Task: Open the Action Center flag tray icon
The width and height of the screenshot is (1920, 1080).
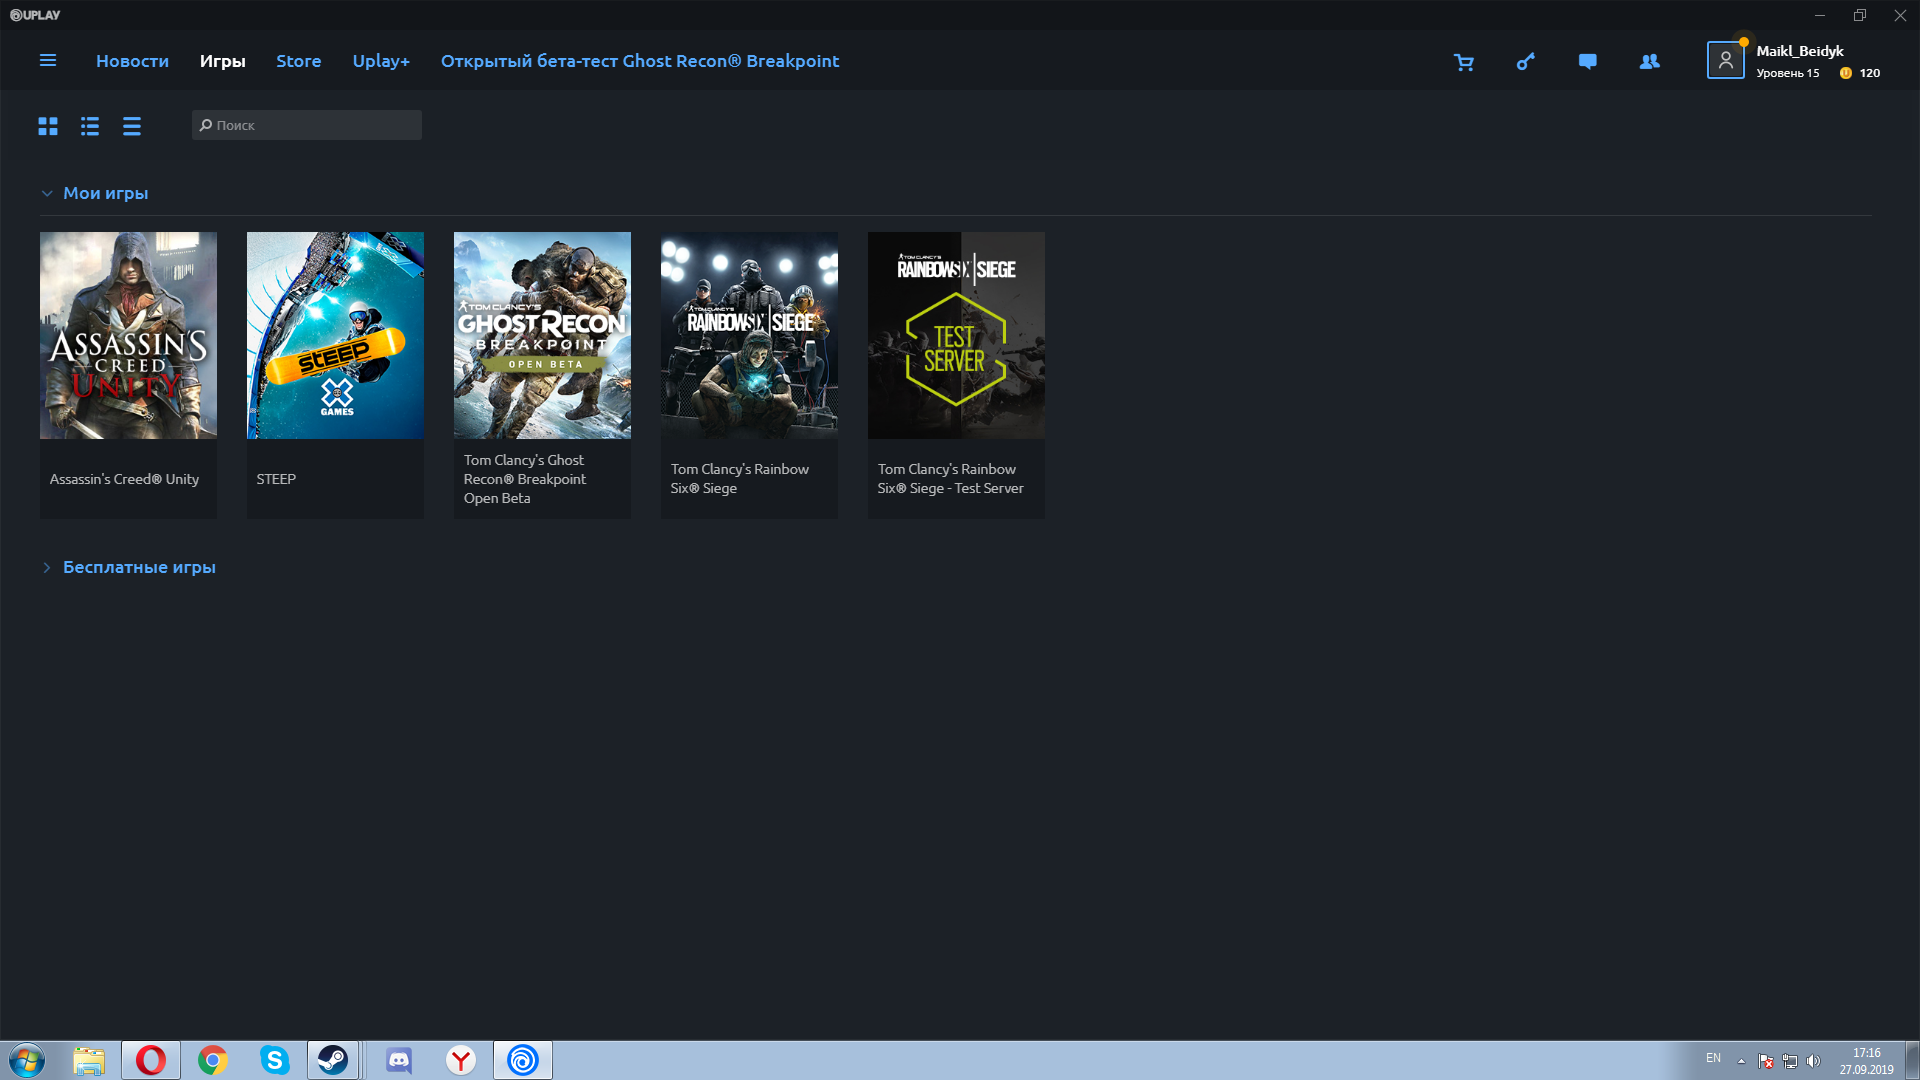Action: click(x=1766, y=1061)
